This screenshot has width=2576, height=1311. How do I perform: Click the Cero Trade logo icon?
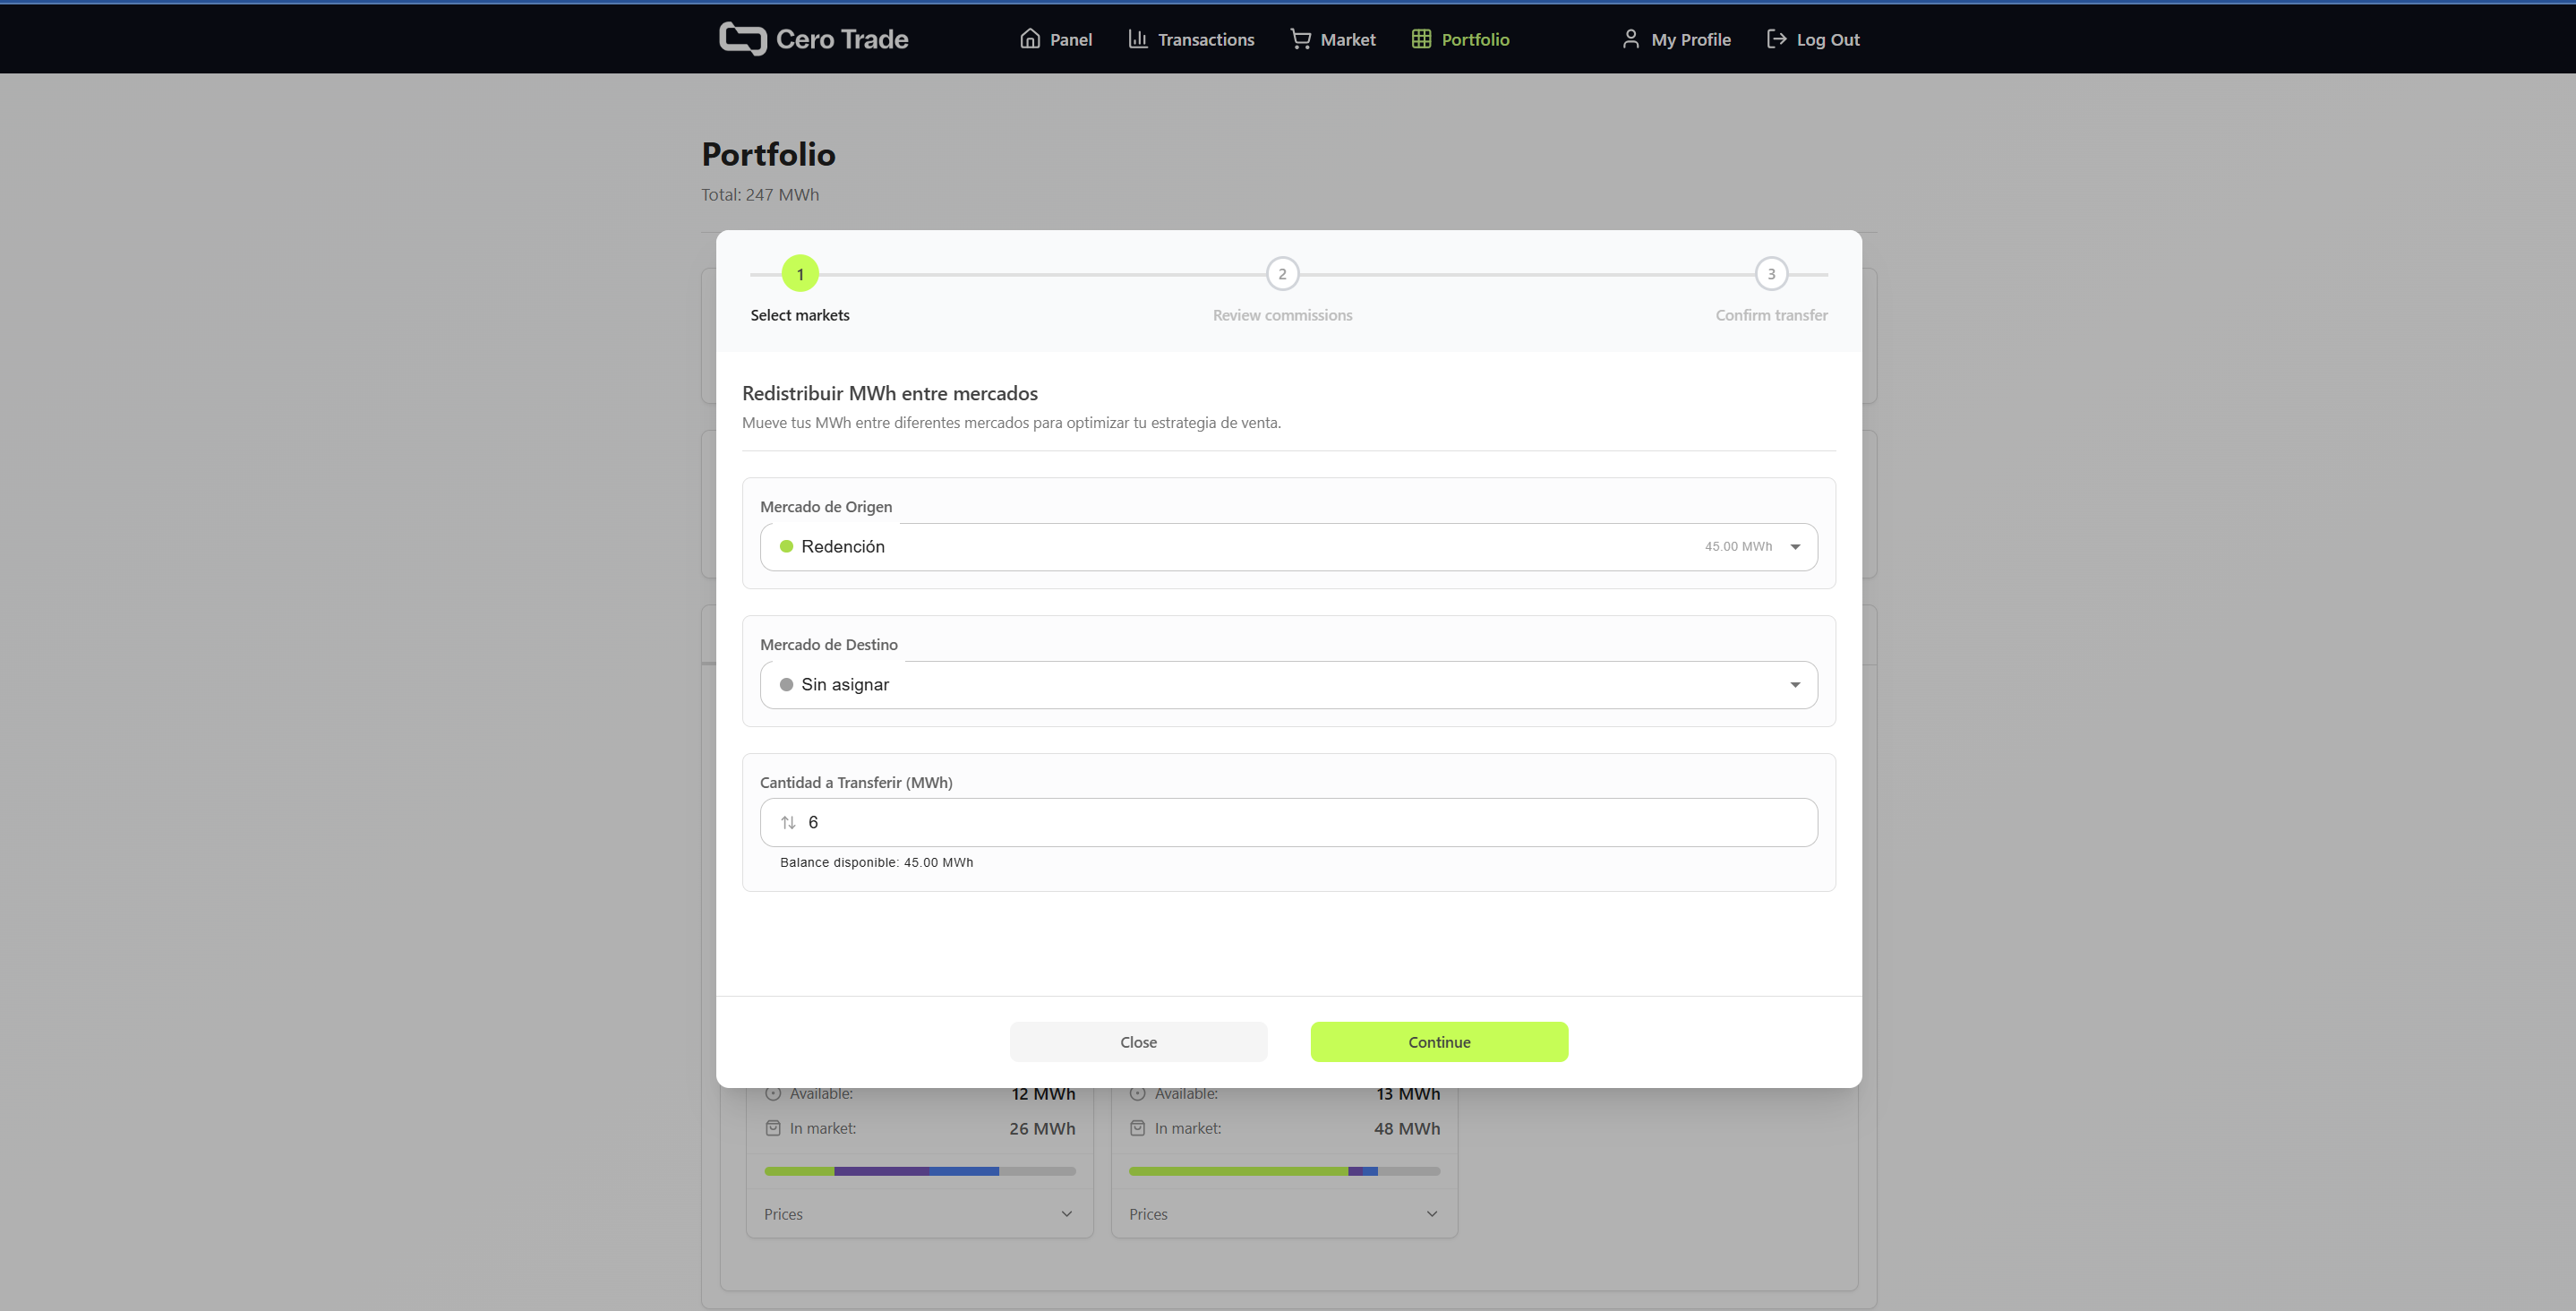point(742,39)
